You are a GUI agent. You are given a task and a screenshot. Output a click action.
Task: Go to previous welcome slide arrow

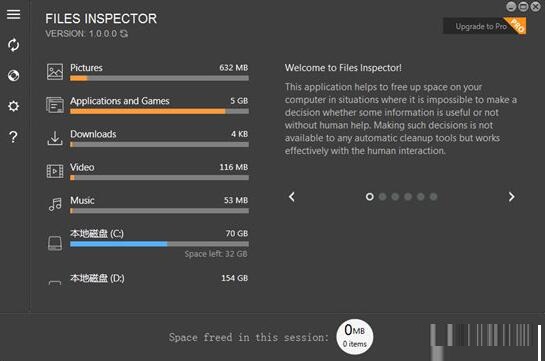click(292, 197)
